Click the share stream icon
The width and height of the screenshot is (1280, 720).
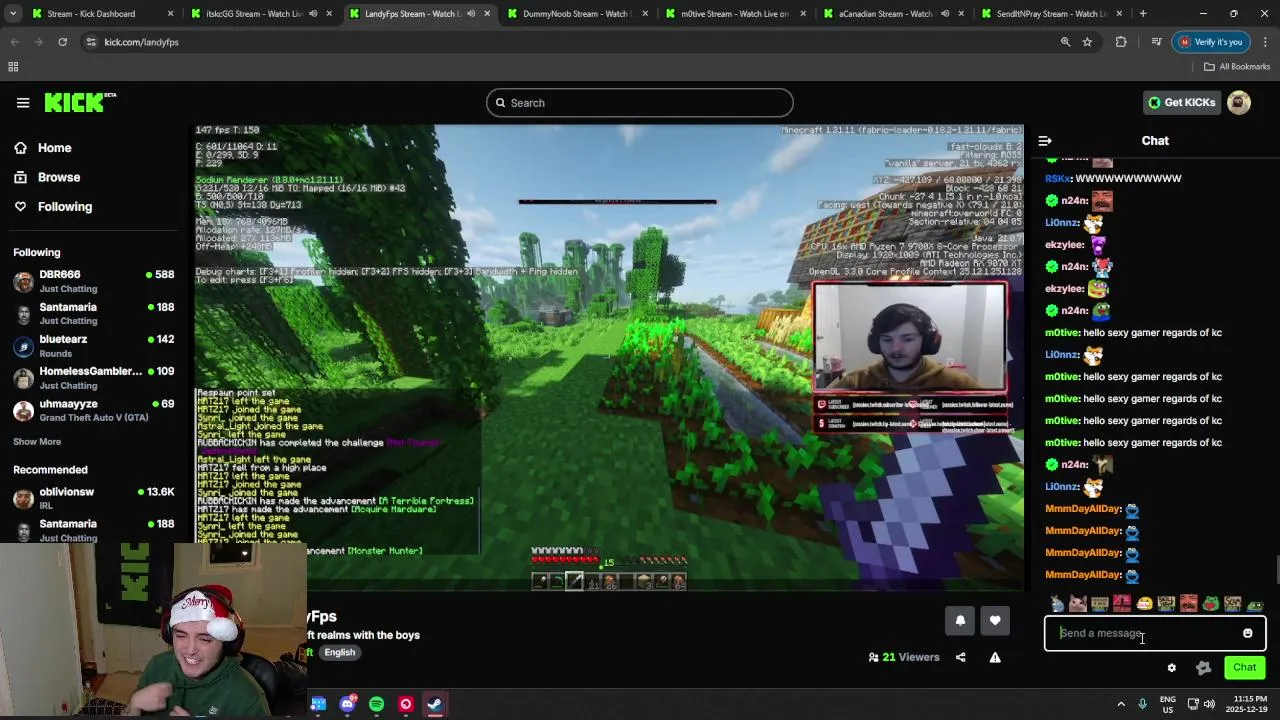[961, 657]
